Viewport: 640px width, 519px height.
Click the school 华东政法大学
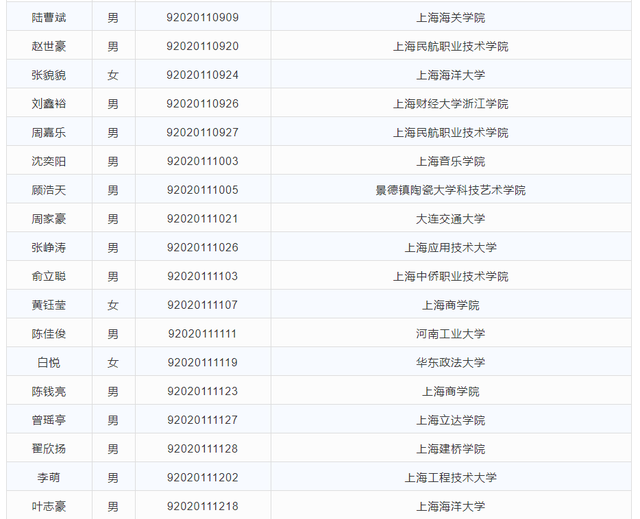pos(451,362)
